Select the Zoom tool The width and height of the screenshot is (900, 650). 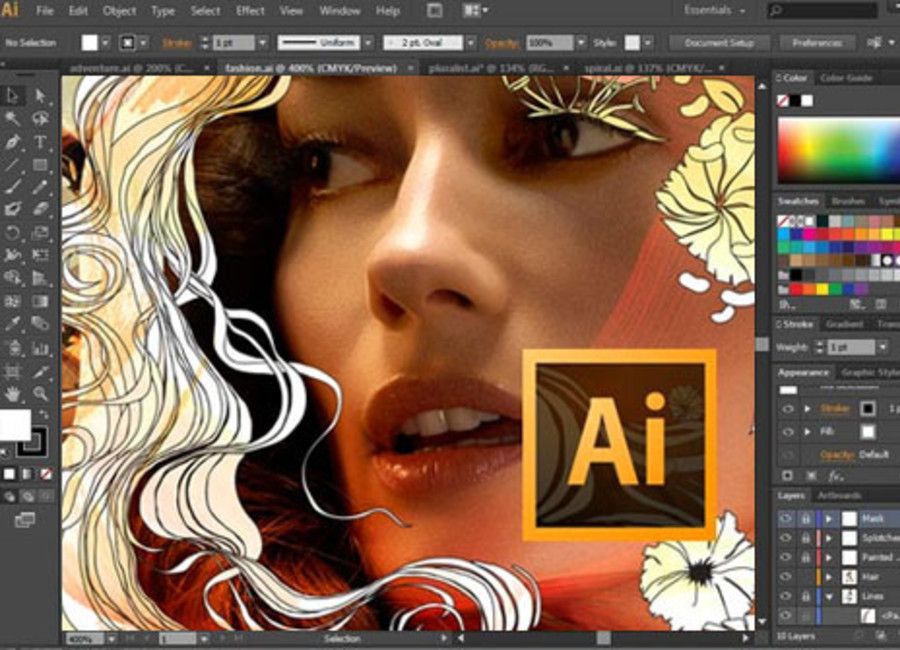pos(40,394)
